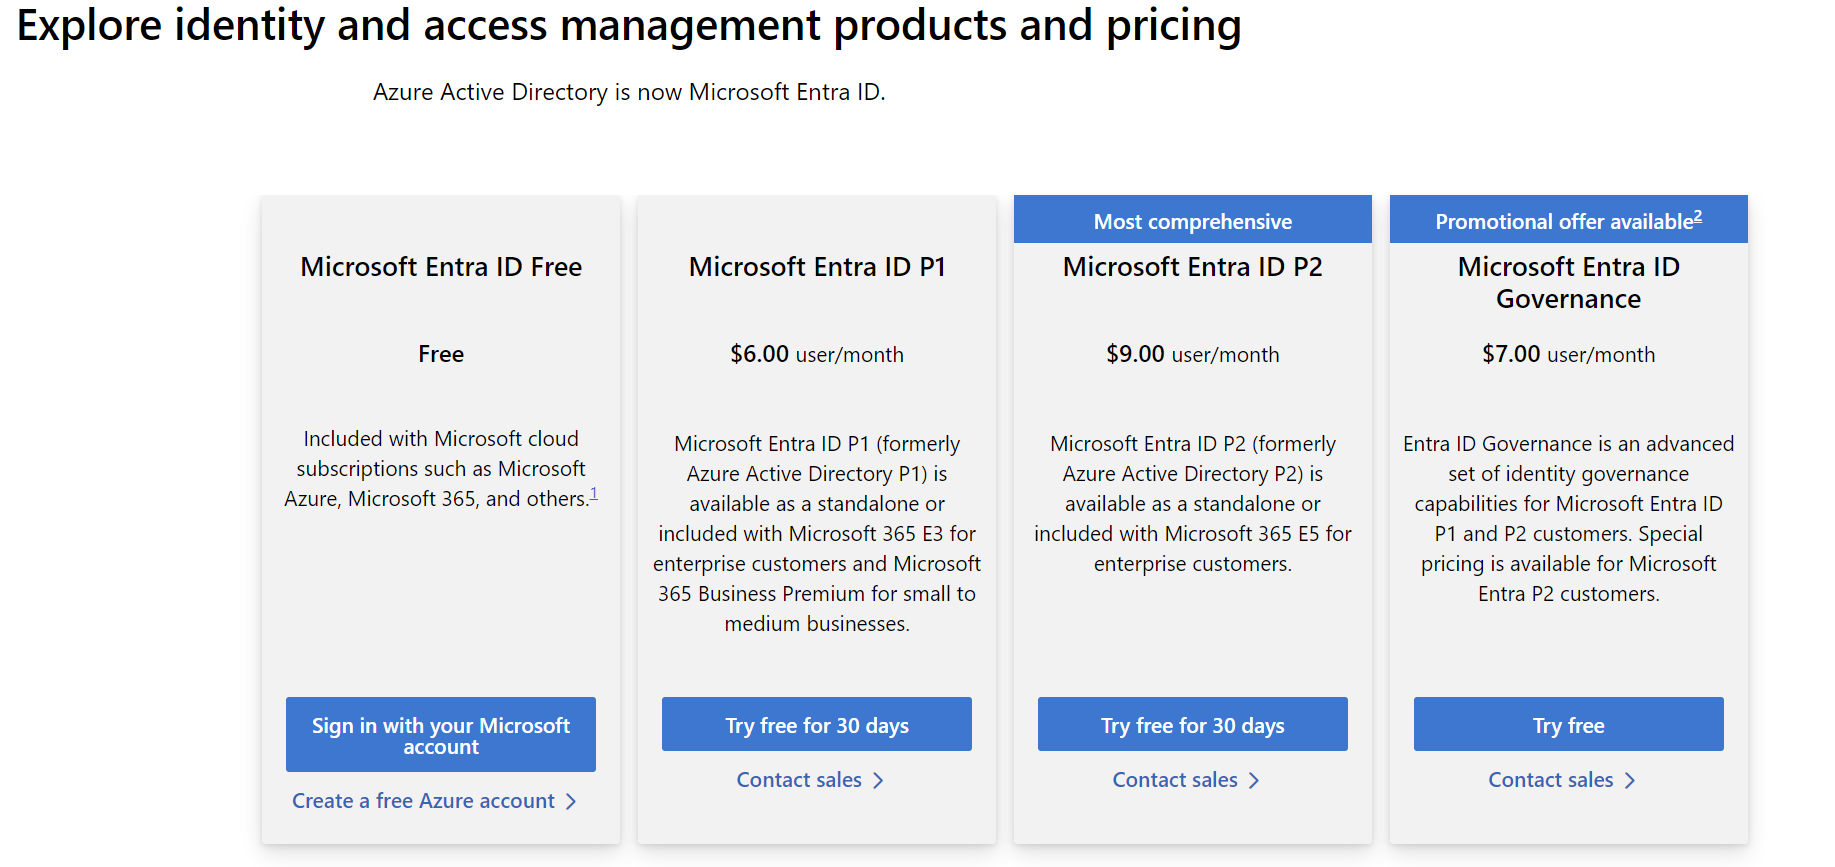Click chevron beside Contact sales in P2 card
Screen dimensions: 1835x867
pos(1254,780)
